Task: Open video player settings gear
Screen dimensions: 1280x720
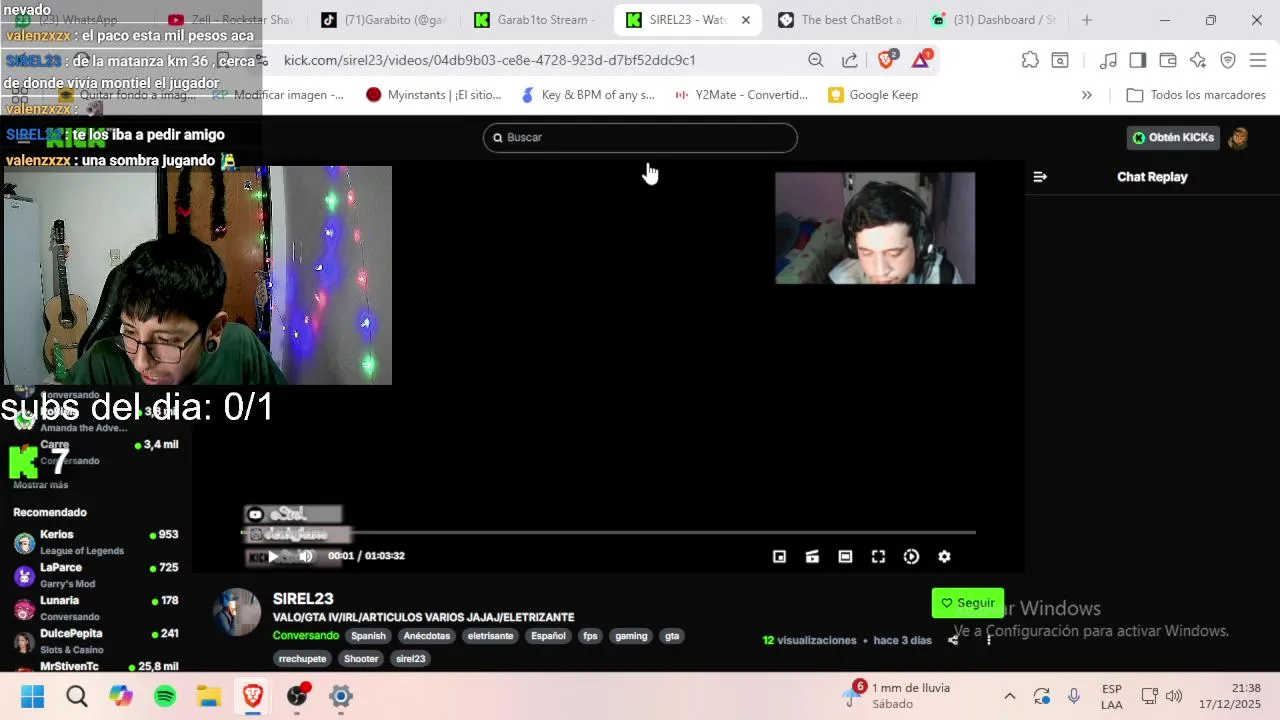Action: (x=944, y=557)
